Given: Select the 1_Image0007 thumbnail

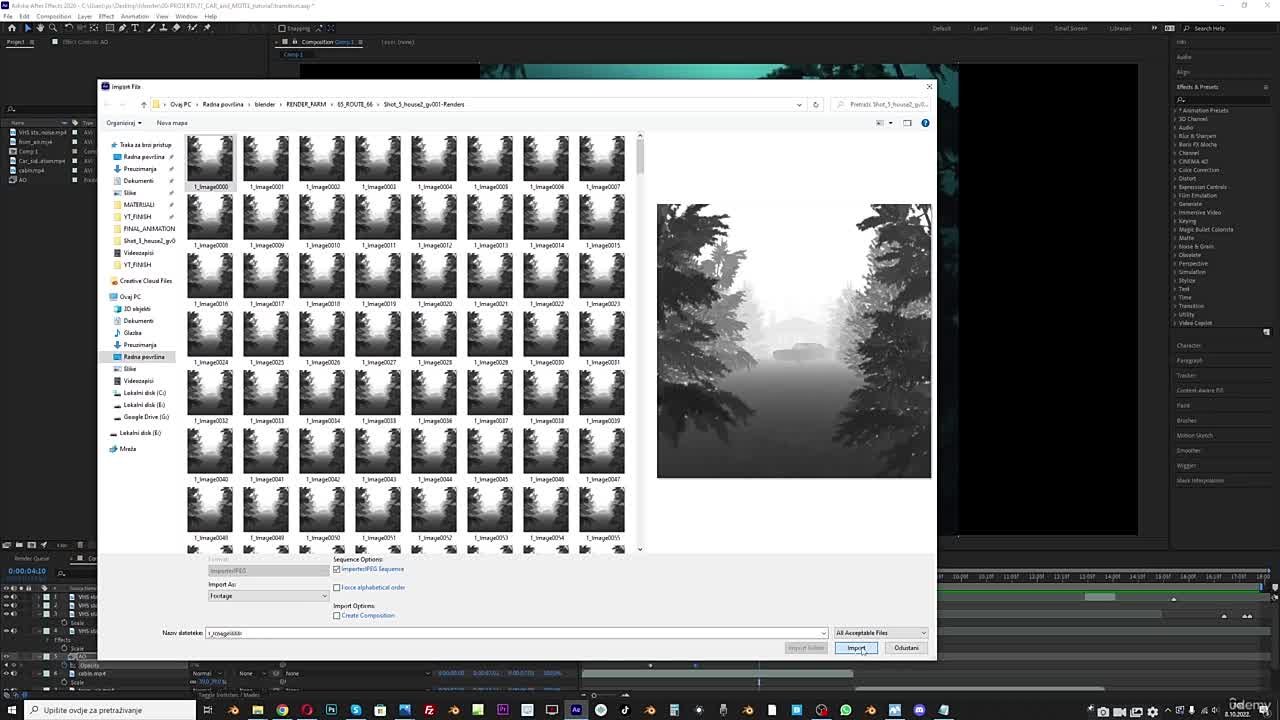Looking at the screenshot, I should [x=602, y=162].
